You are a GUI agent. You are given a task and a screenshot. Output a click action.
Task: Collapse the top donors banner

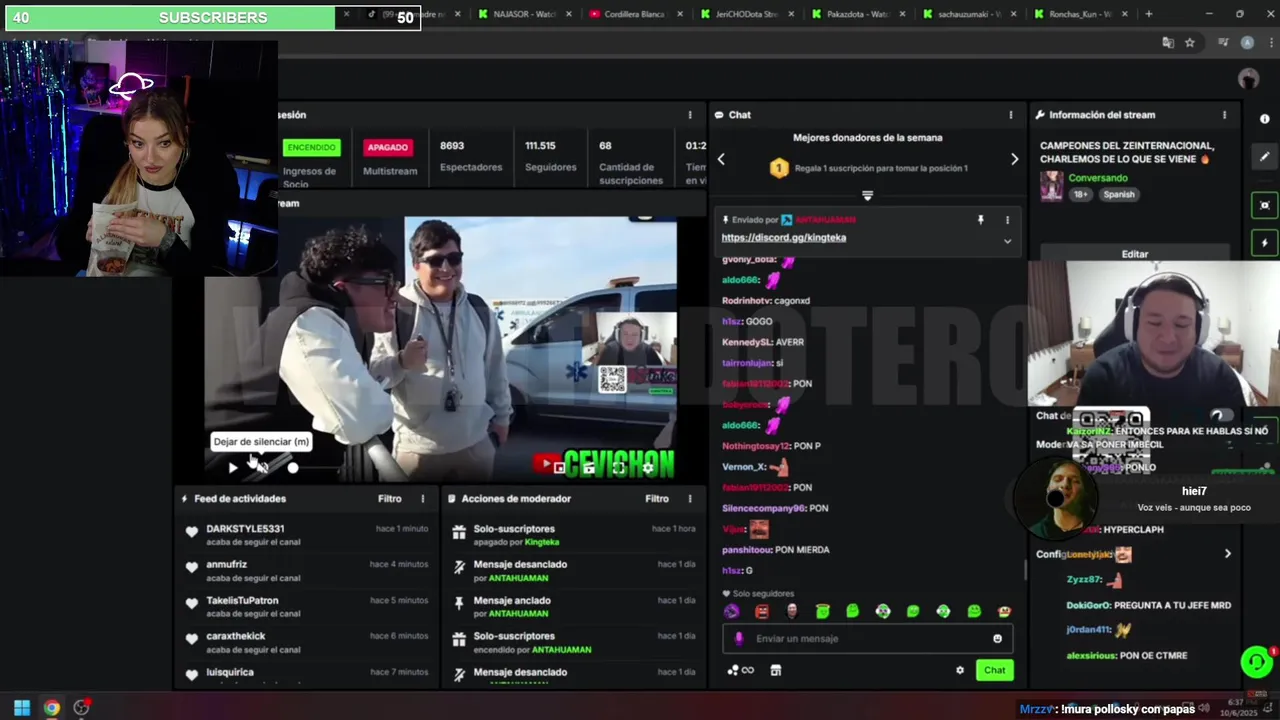pyautogui.click(x=867, y=196)
